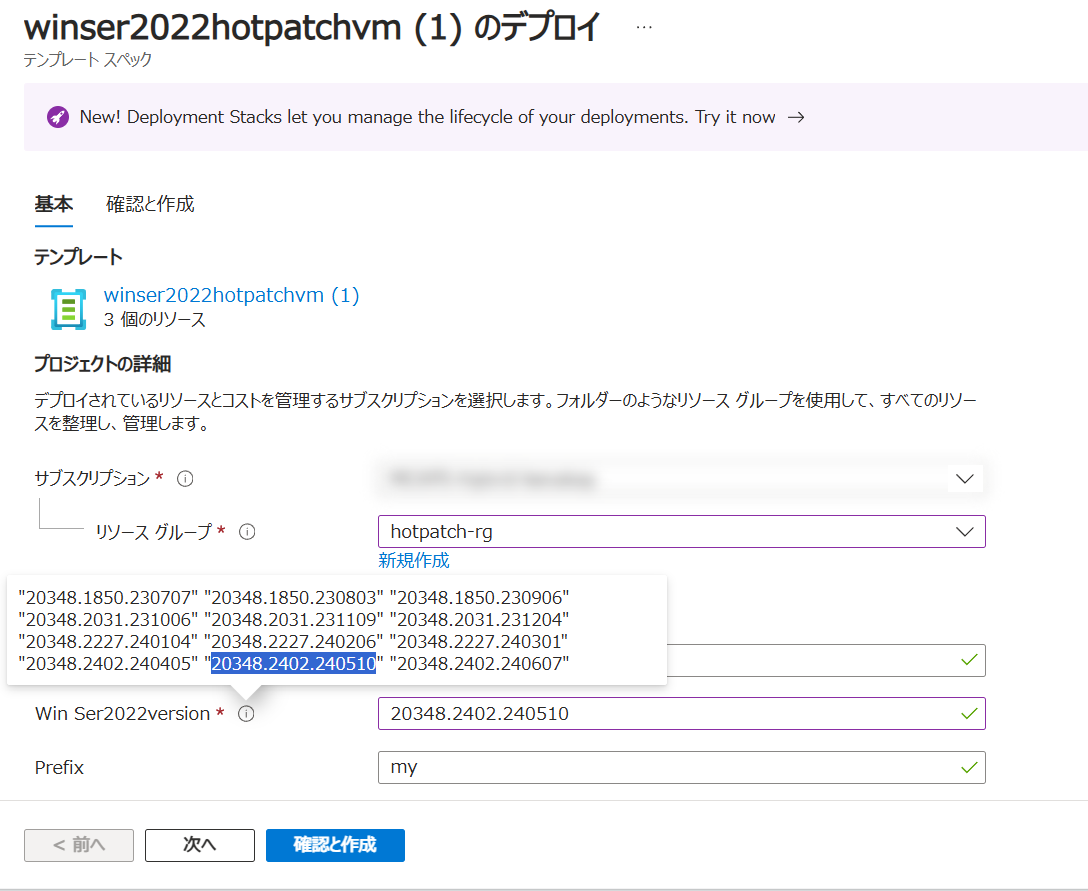Click version "20348.2227.240206" in the tooltip
The height and width of the screenshot is (891, 1088).
click(294, 642)
